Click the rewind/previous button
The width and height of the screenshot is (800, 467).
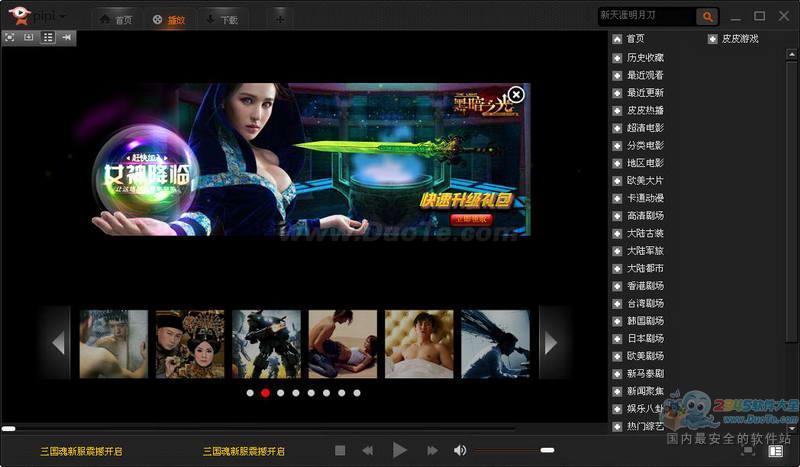click(x=367, y=450)
